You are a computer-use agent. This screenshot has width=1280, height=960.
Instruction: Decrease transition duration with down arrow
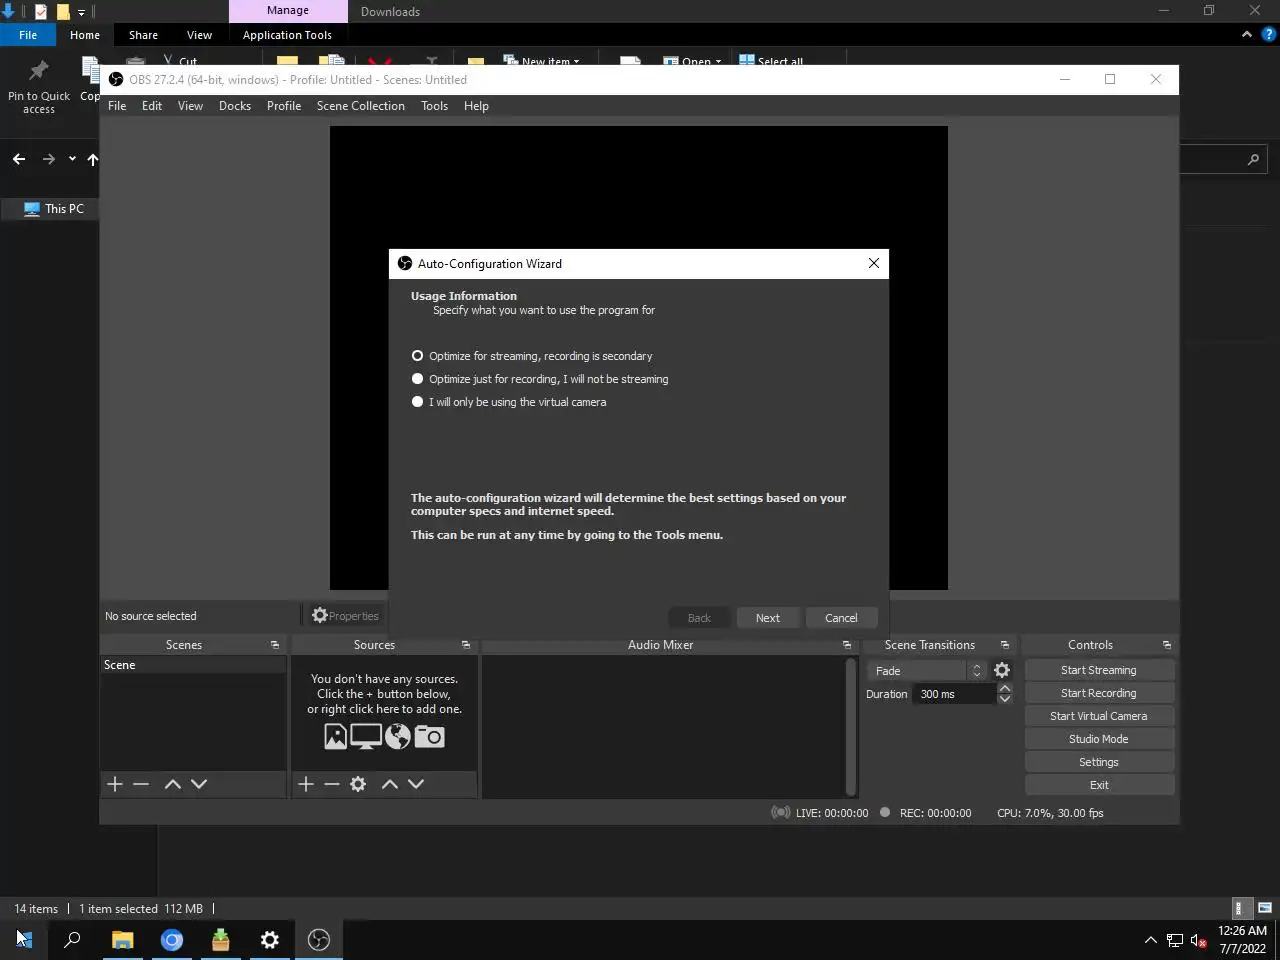click(1005, 699)
